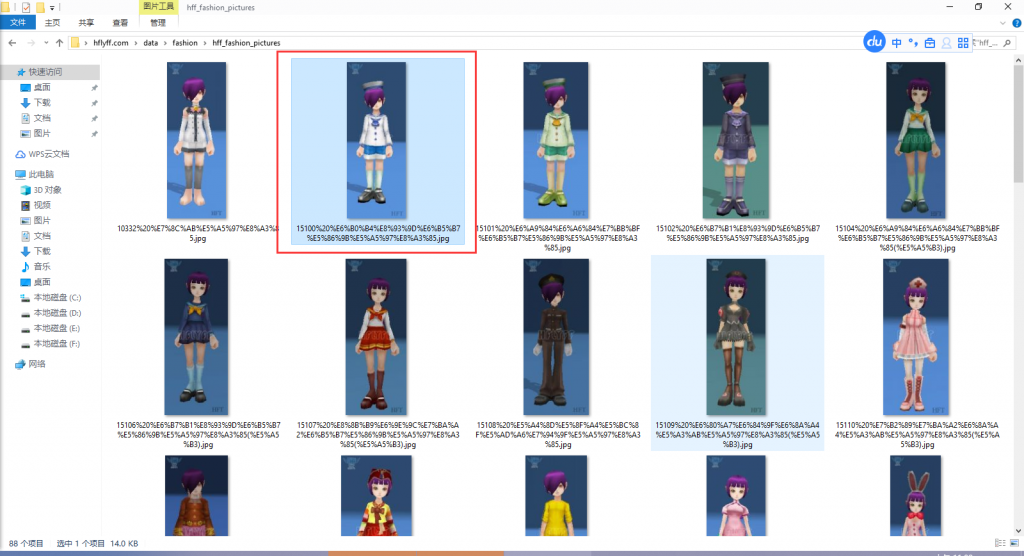Select 快速访问 in navigation pane

click(45, 72)
